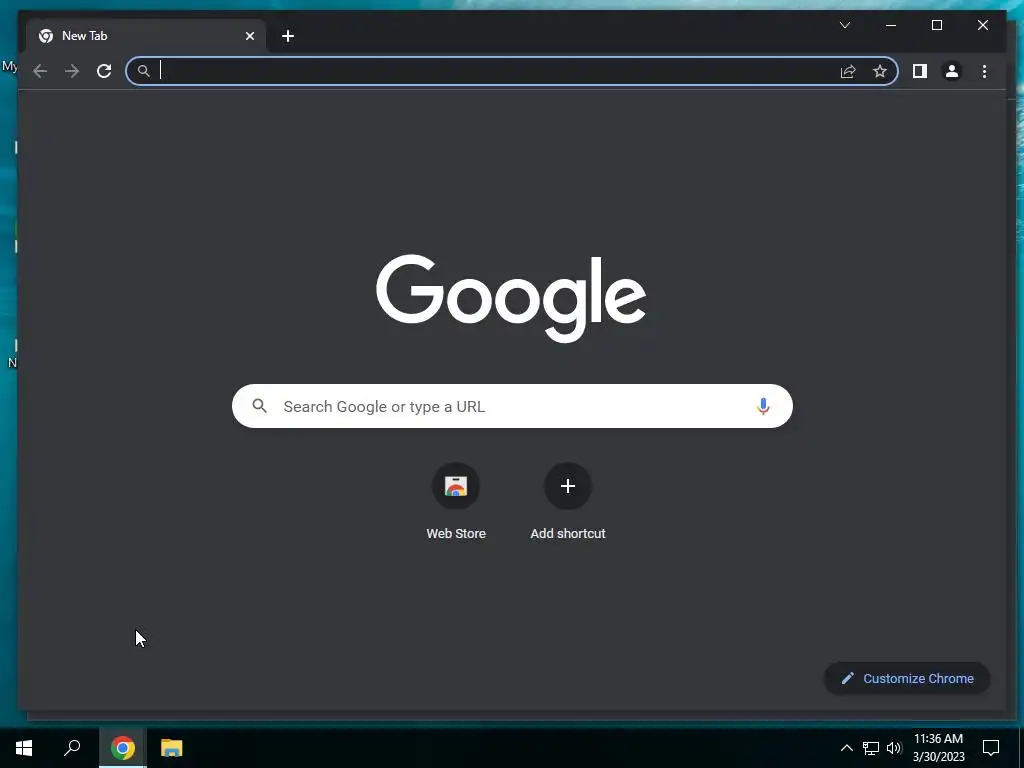Click the Search Google or type a URL box

(512, 406)
